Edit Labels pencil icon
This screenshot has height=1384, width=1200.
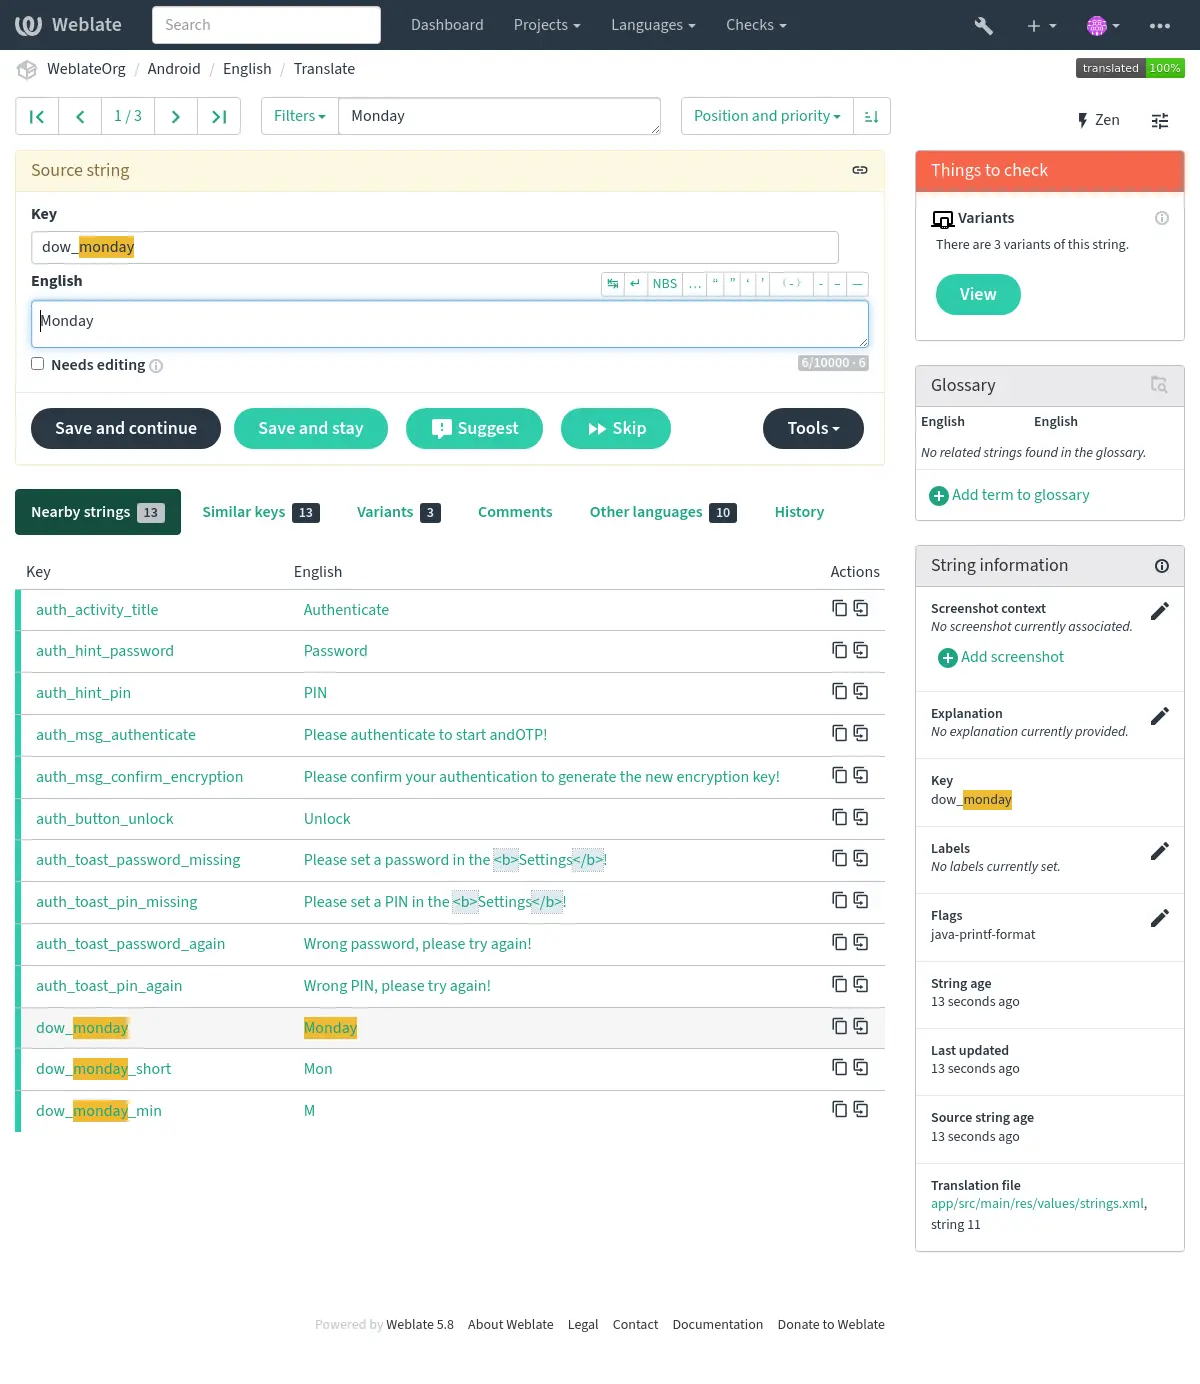(1160, 851)
